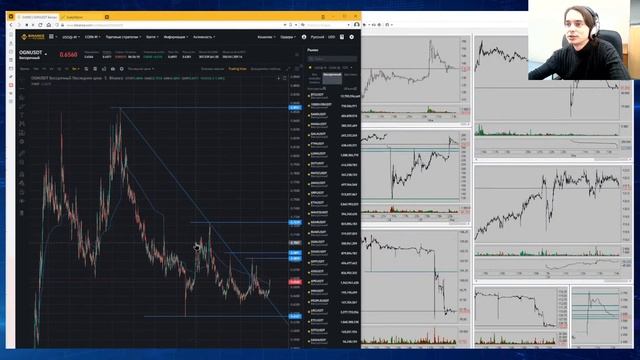This screenshot has width=640, height=360.
Task: Open chart settings gear icon
Action: coord(121,69)
